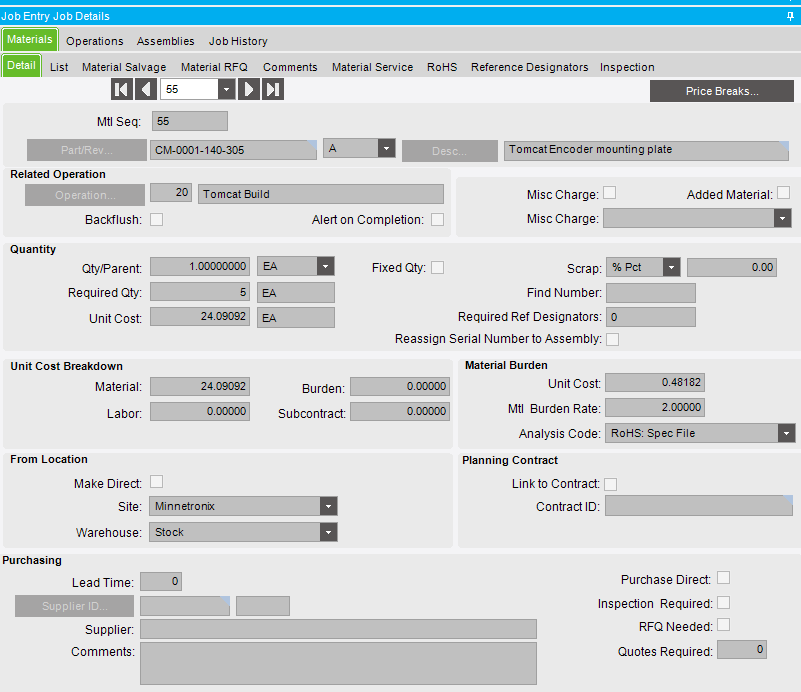Toggle the Backflush checkbox
This screenshot has height=692, width=801.
pyautogui.click(x=157, y=220)
